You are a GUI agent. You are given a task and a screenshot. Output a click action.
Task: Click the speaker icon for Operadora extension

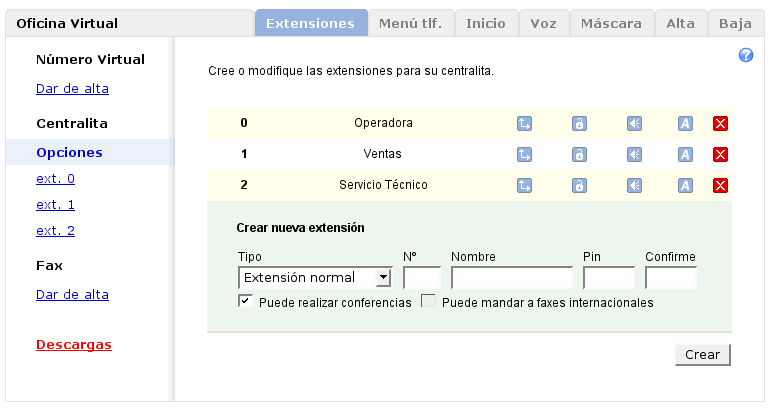click(634, 124)
